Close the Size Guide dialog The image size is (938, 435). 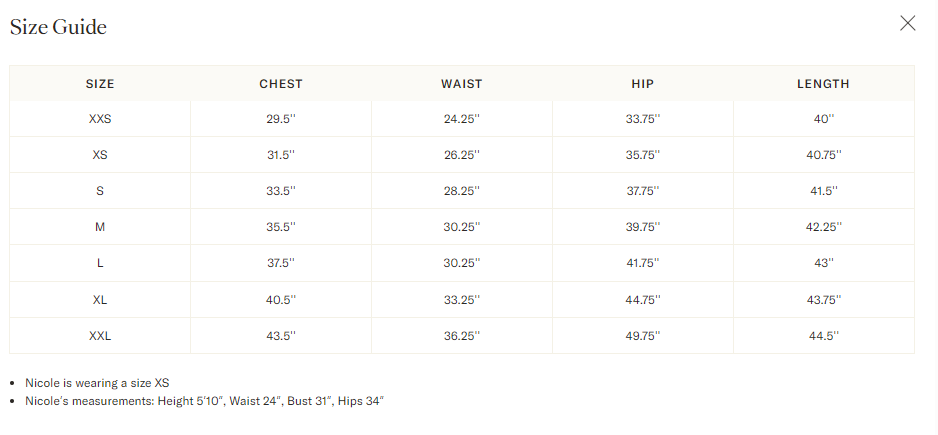907,24
